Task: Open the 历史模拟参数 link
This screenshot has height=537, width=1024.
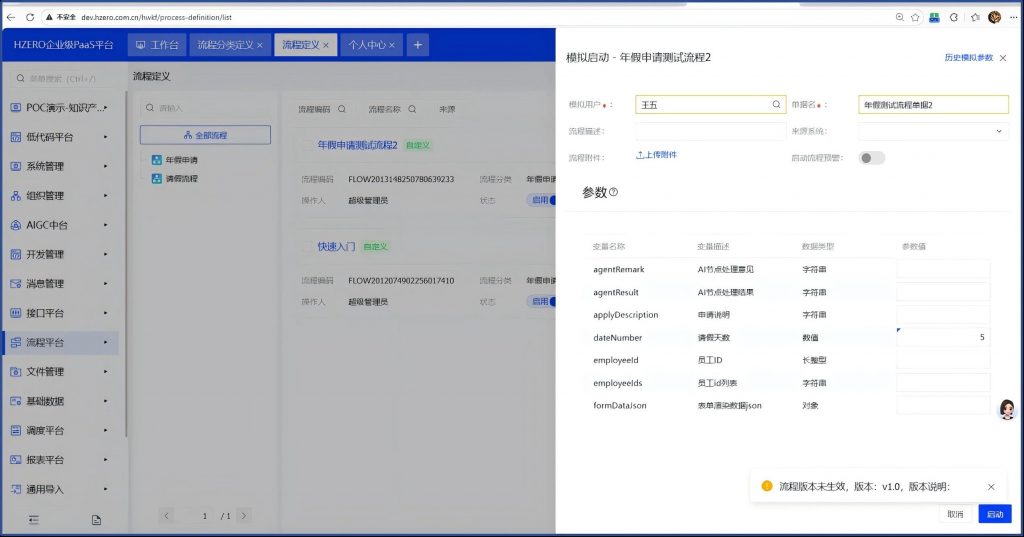Action: [968, 58]
